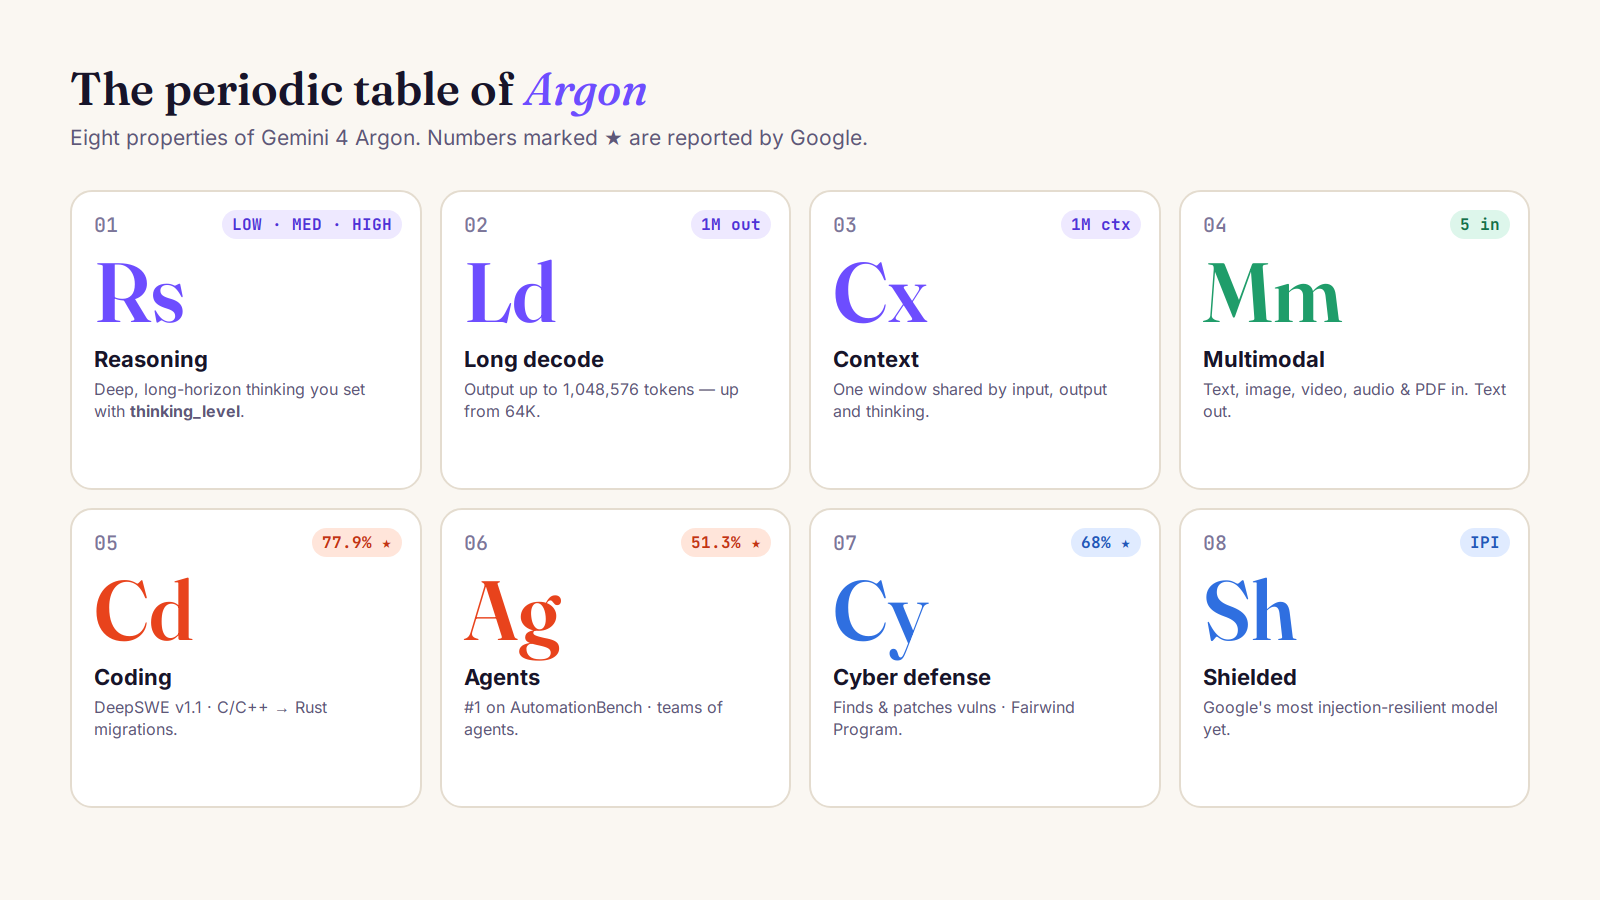The height and width of the screenshot is (900, 1600).
Task: Click the DeepSWE v1.1 description text
Action: (211, 718)
